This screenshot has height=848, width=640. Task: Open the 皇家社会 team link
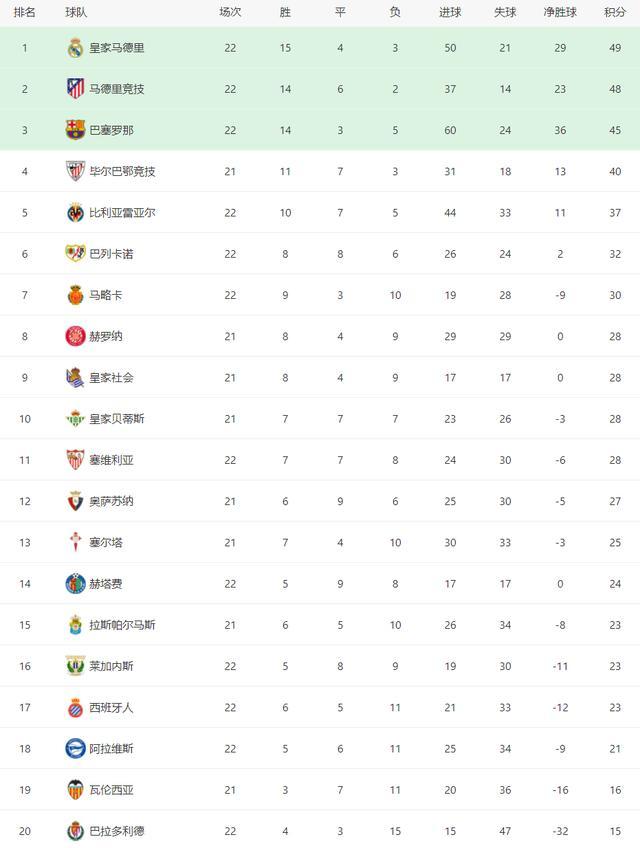tap(111, 377)
